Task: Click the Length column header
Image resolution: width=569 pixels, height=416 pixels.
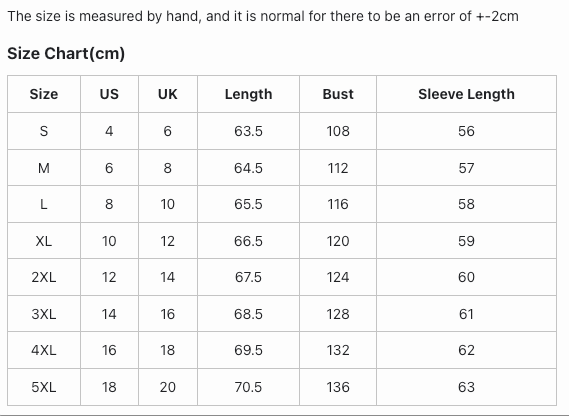Action: [248, 94]
